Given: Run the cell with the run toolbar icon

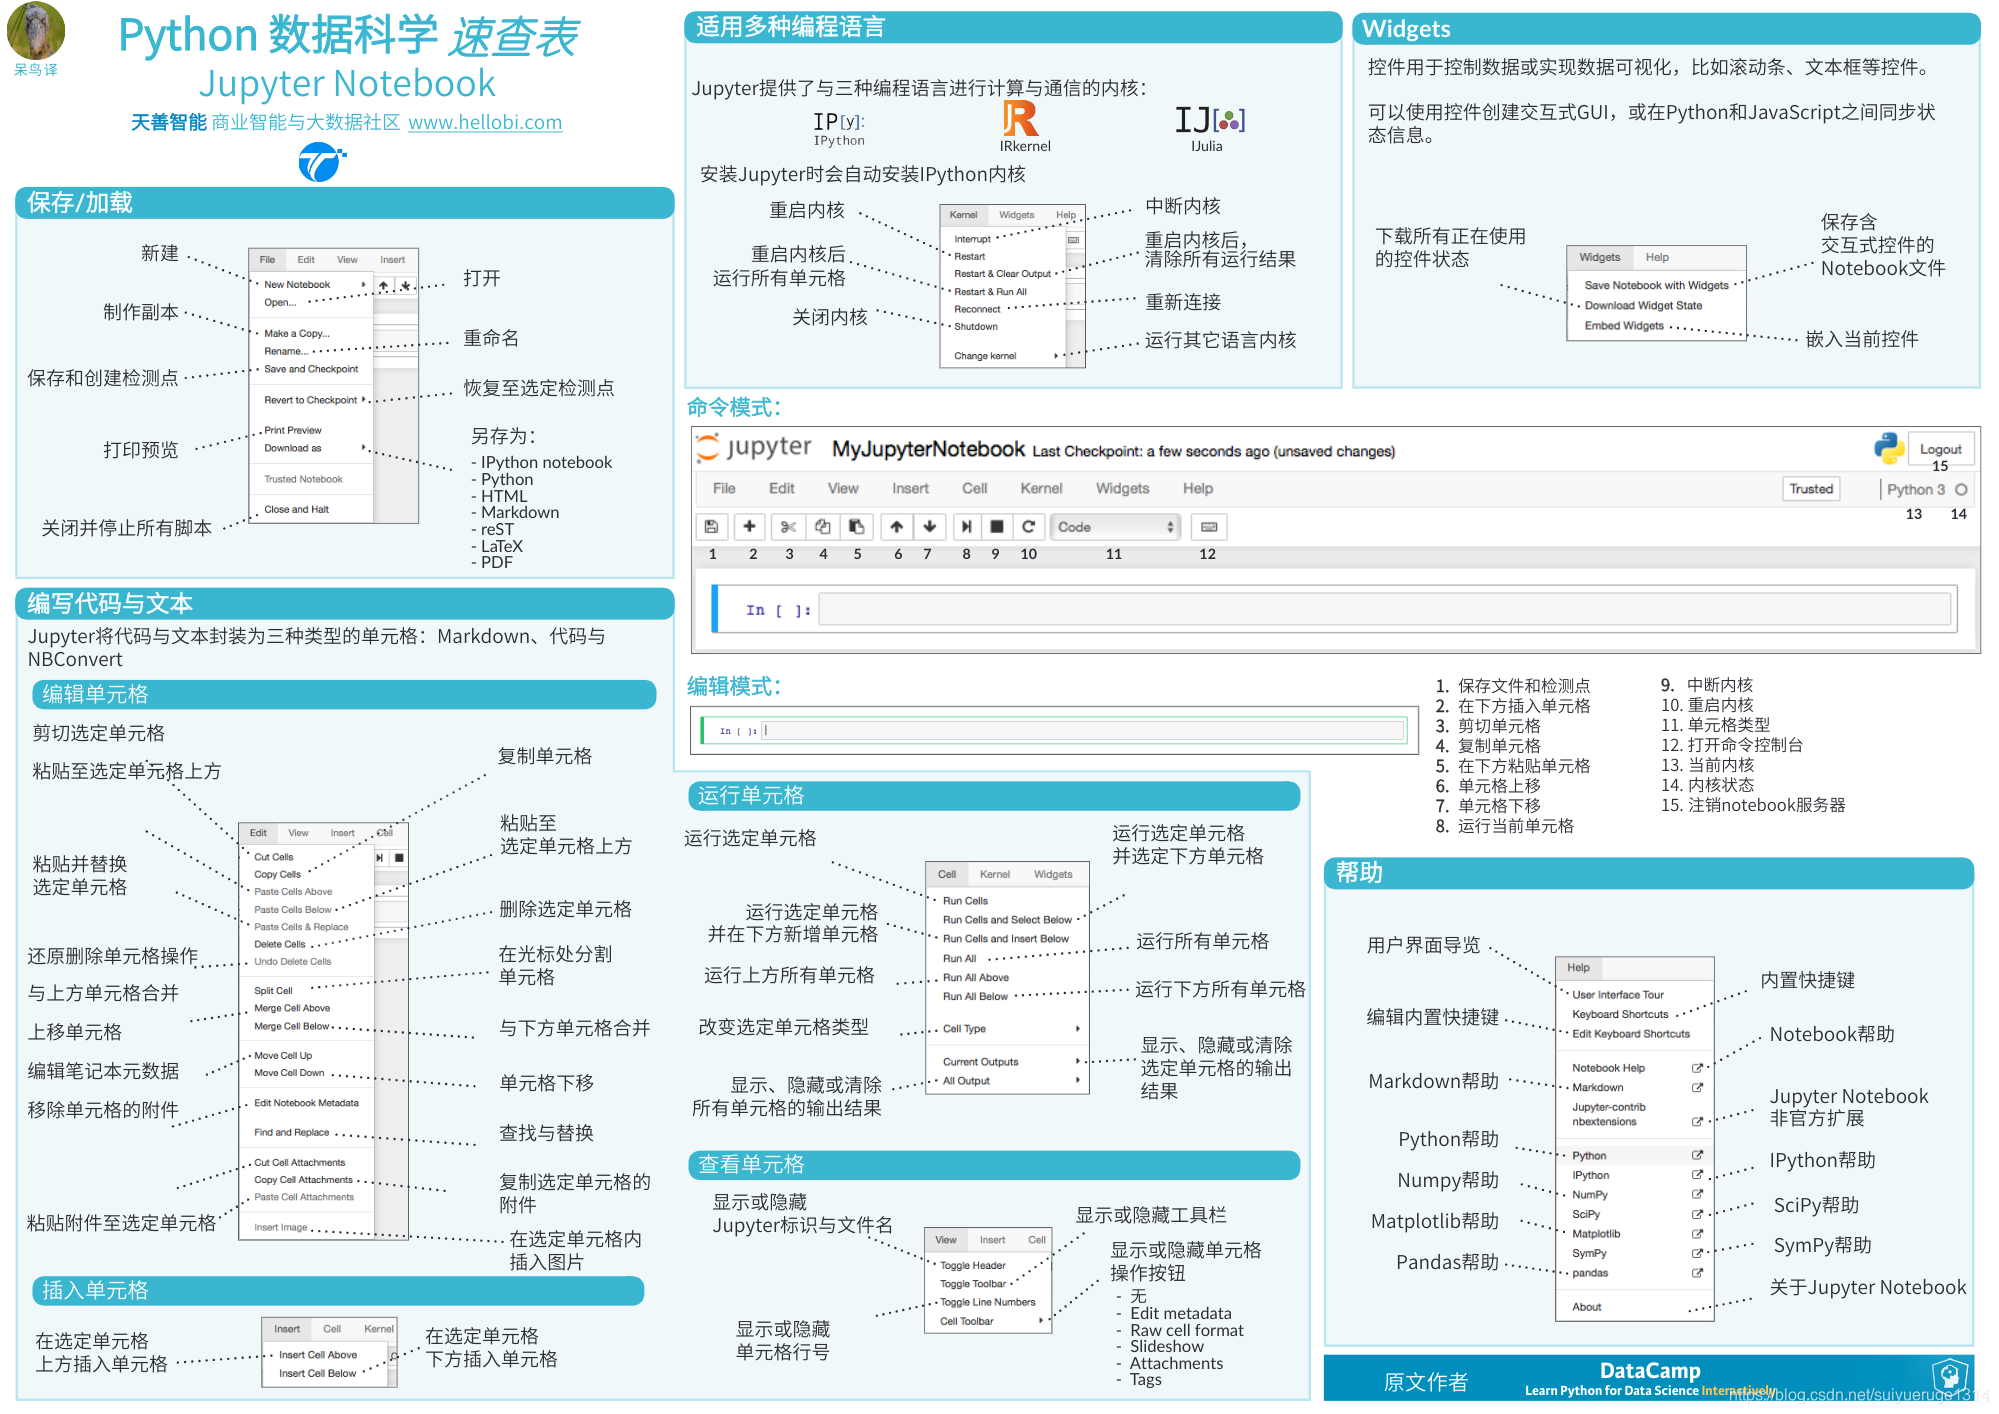Looking at the screenshot, I should coord(966,527).
